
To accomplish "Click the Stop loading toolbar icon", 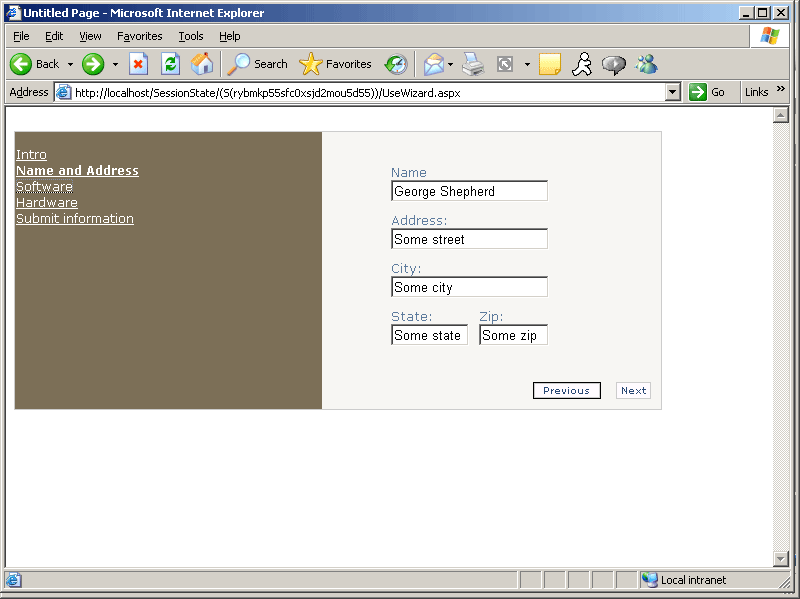I will [139, 64].
